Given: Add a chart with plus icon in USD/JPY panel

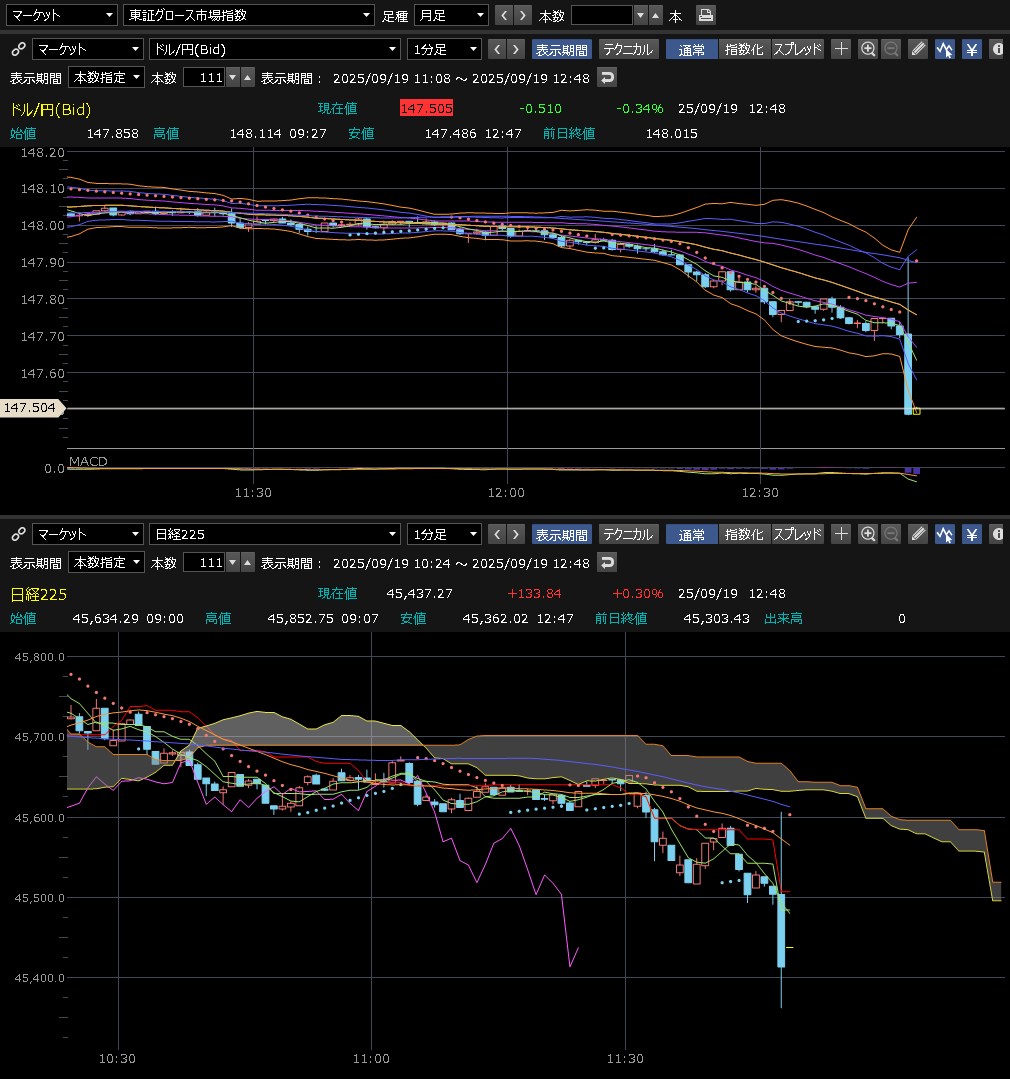Looking at the screenshot, I should 841,49.
